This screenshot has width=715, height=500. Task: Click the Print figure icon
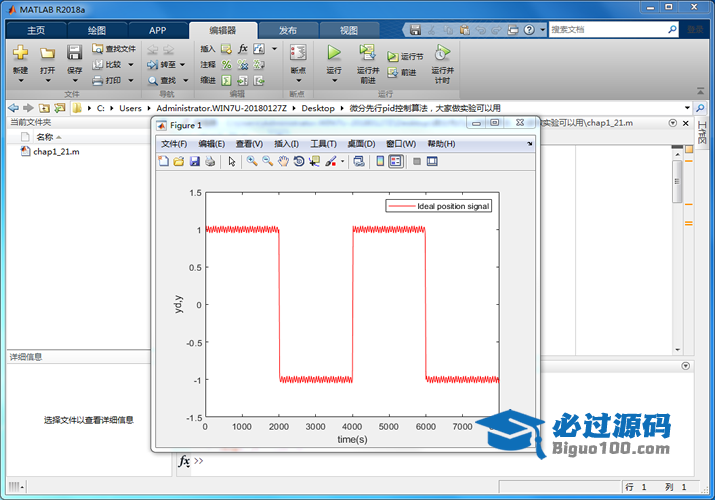[209, 161]
